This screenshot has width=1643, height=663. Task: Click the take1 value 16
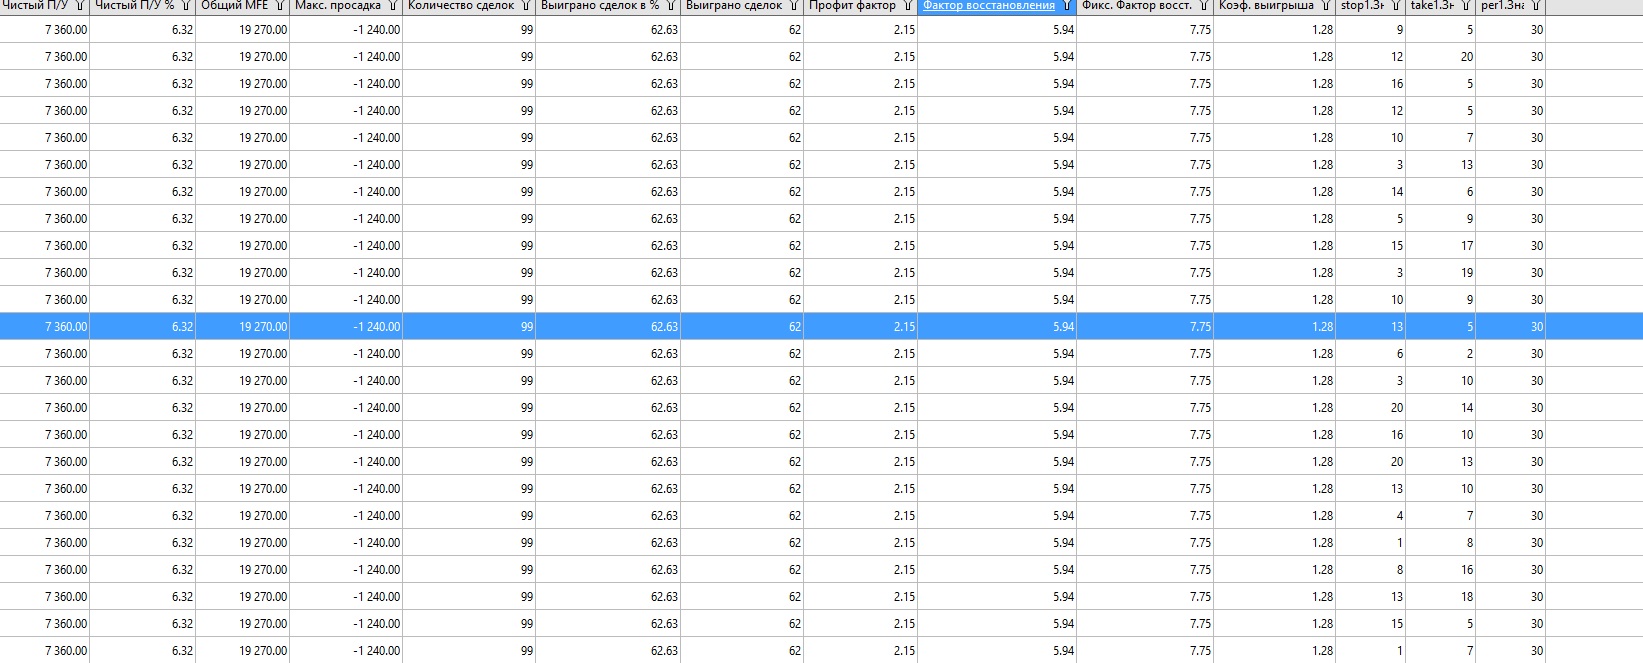(x=1467, y=570)
